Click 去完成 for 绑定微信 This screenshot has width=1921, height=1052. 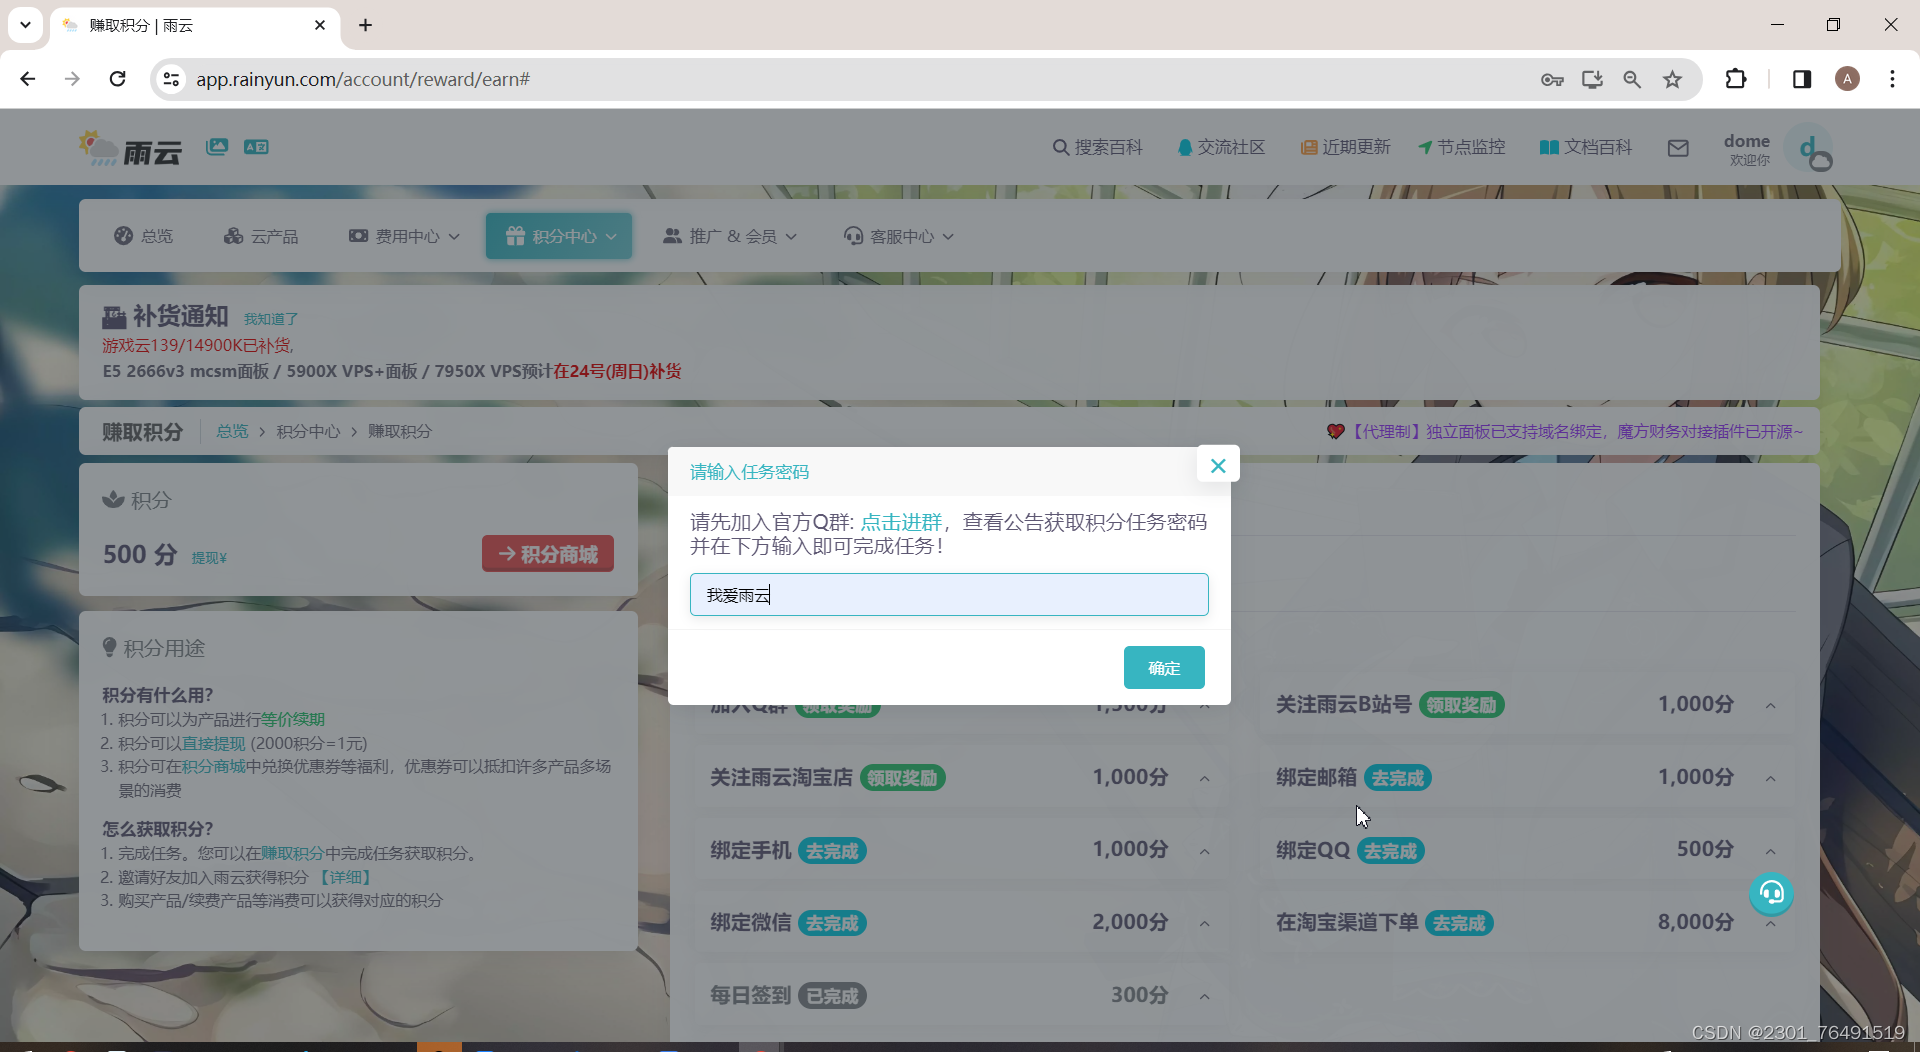(x=832, y=923)
